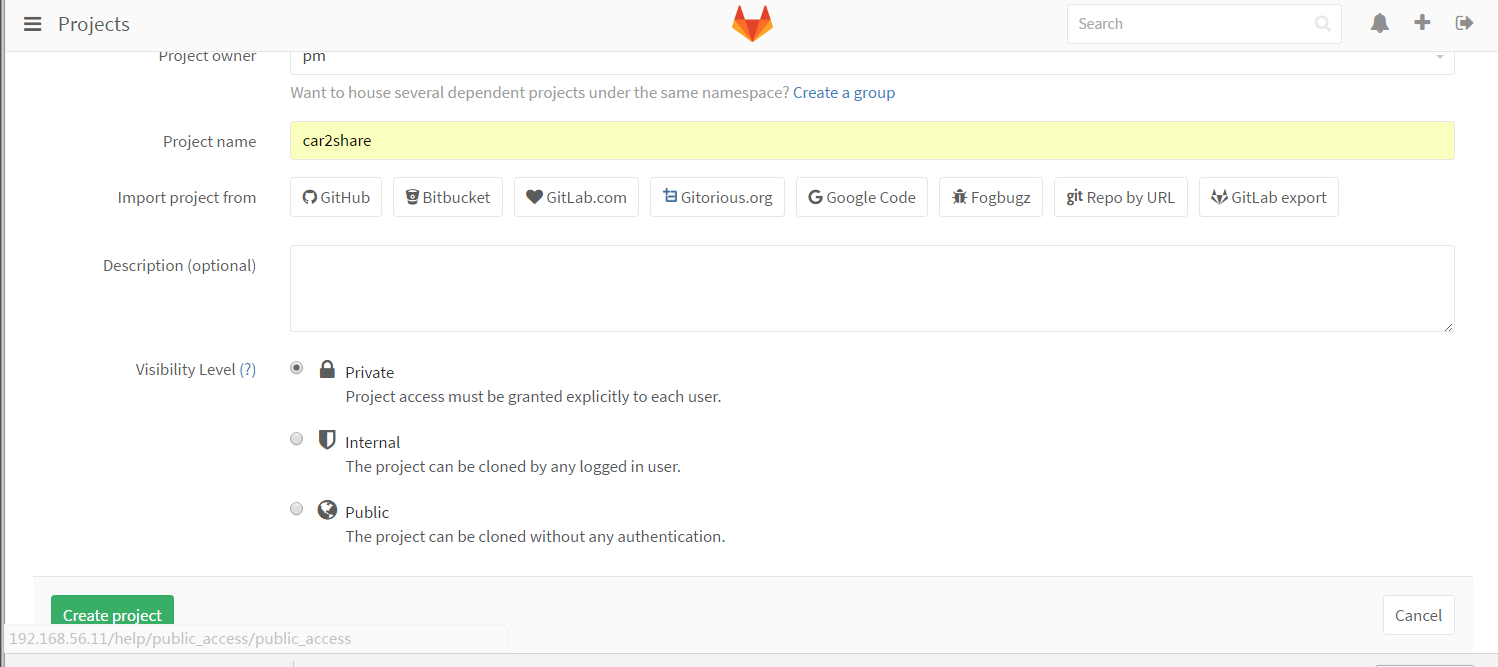Viewport: 1498px width, 667px height.
Task: Click the plus icon for new project
Action: pos(1422,23)
